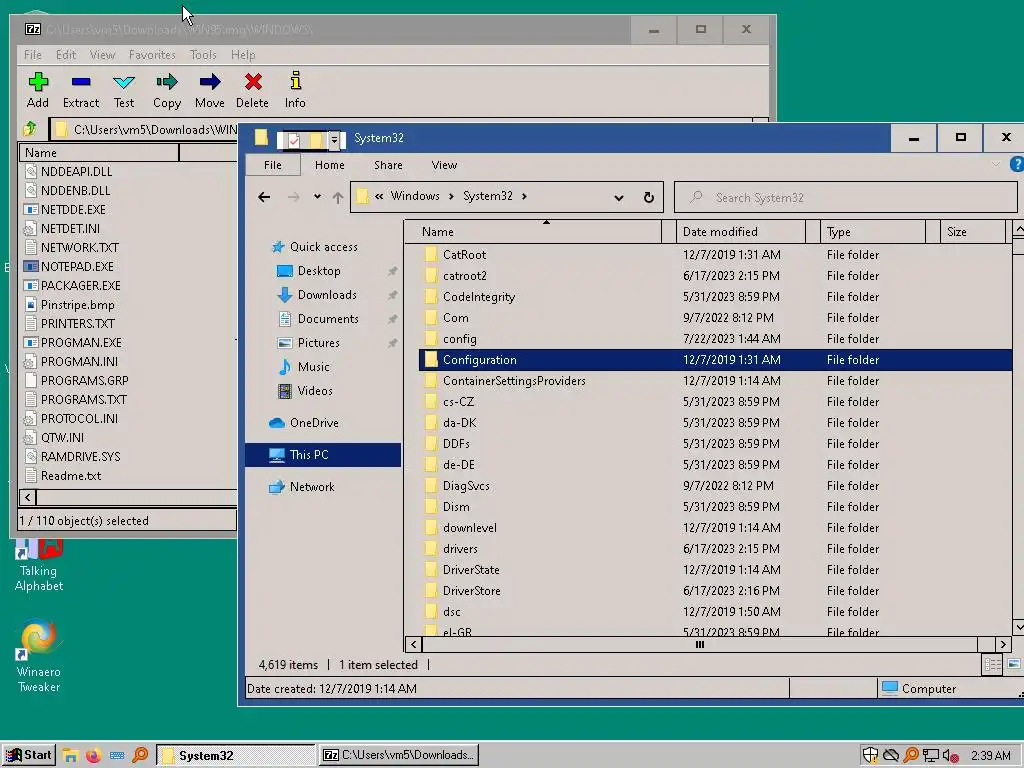Select the CatRoot folder
The width and height of the screenshot is (1024, 768).
(x=464, y=255)
